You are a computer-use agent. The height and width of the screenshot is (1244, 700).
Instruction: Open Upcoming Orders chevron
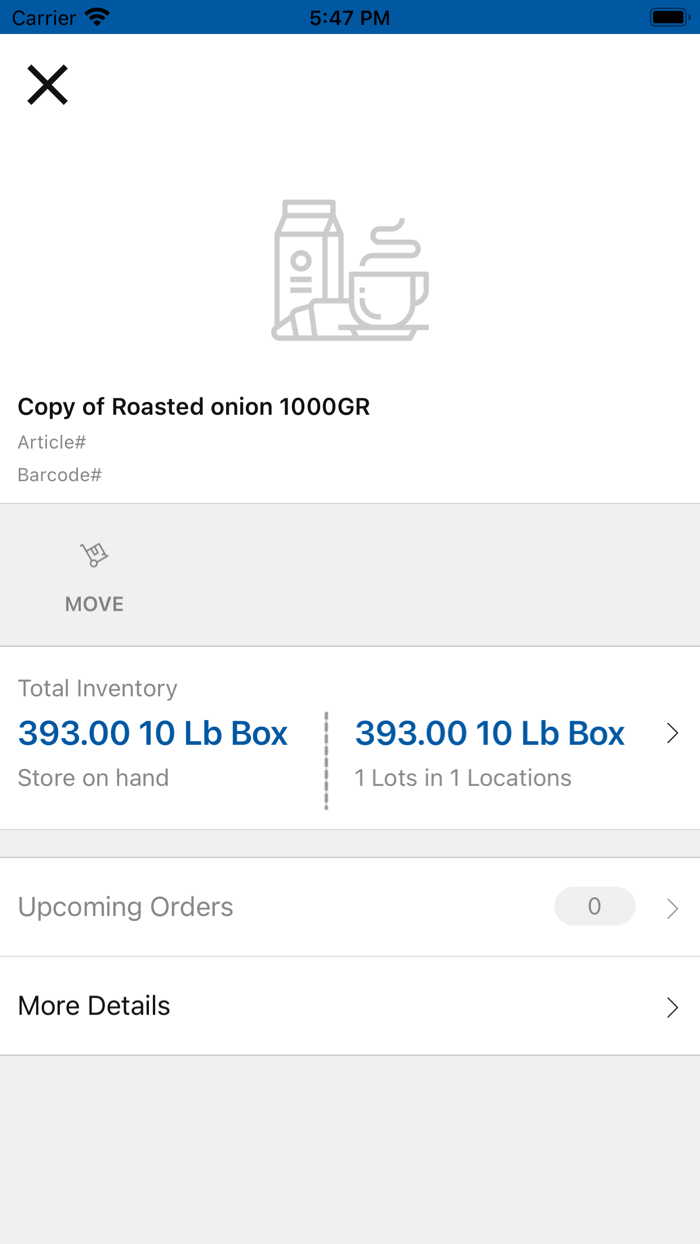(x=673, y=908)
